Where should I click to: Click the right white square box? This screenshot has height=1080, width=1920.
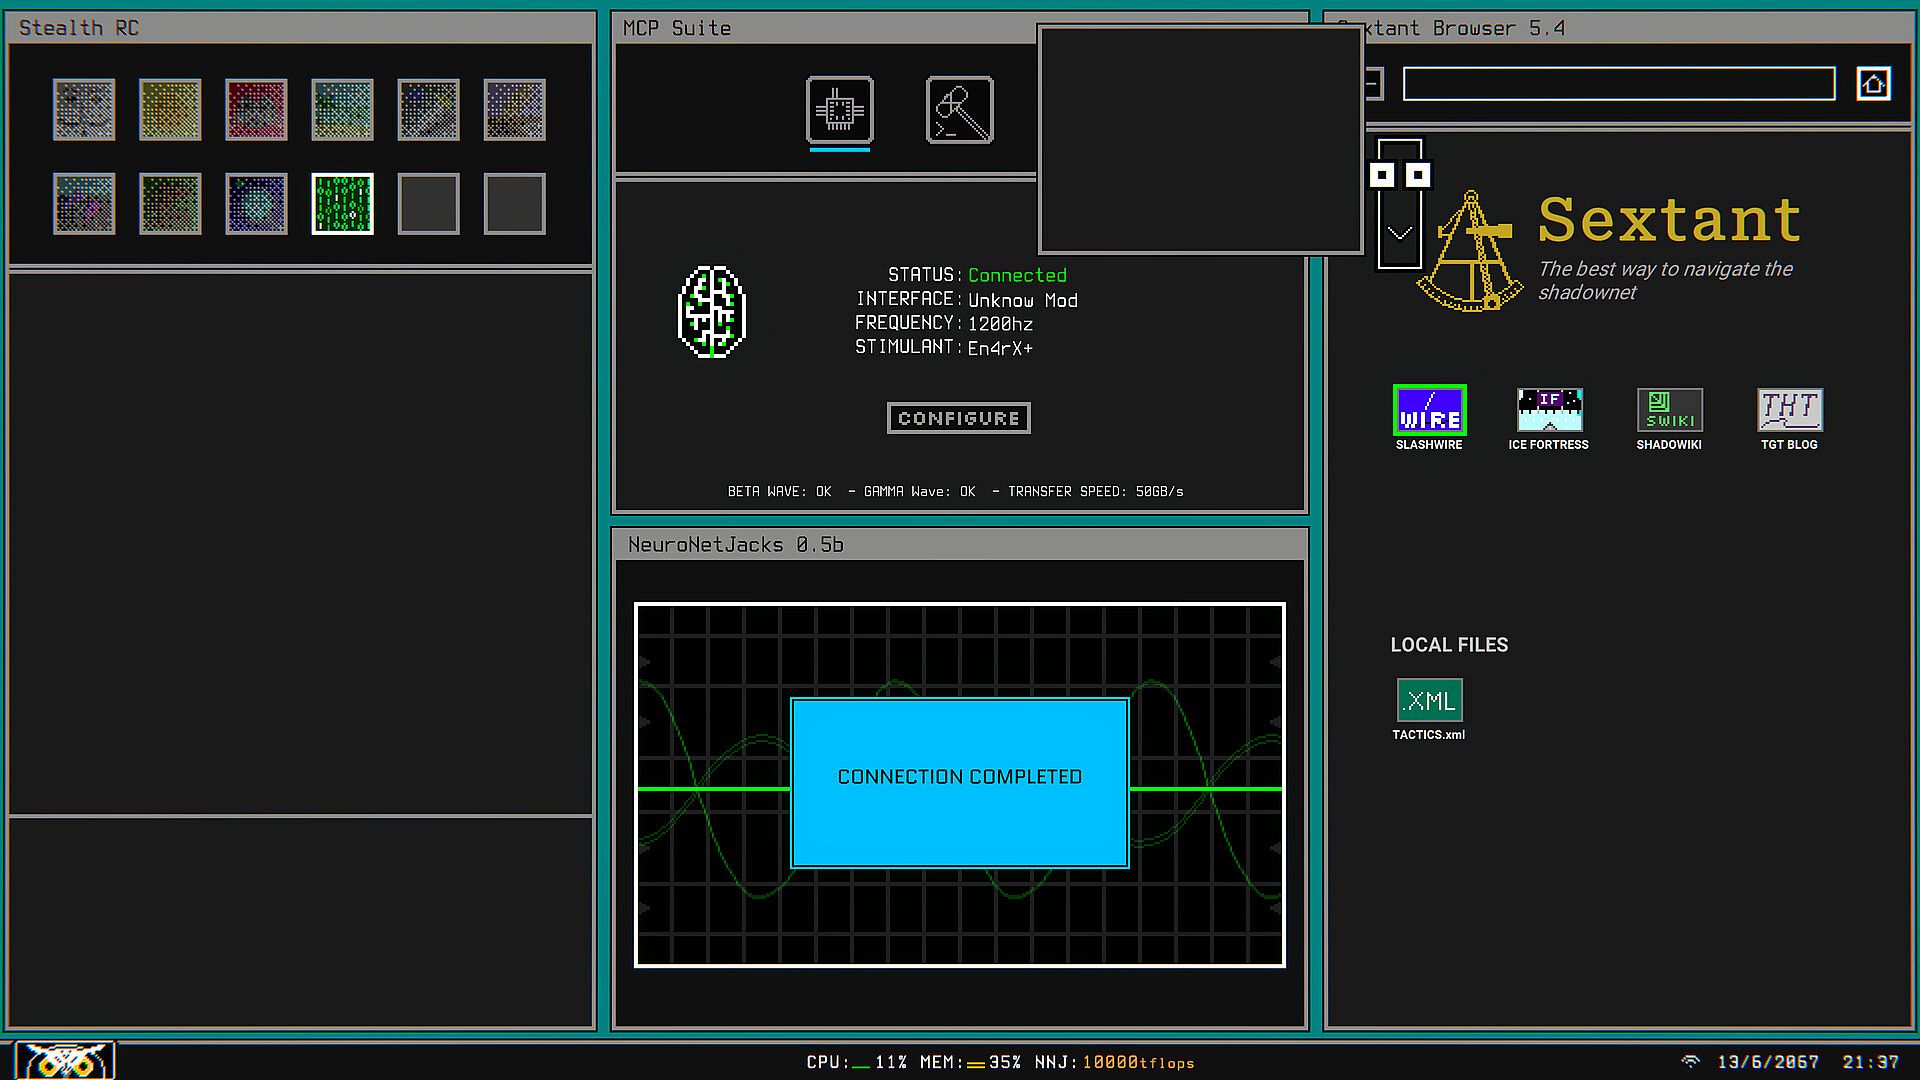coord(1417,176)
